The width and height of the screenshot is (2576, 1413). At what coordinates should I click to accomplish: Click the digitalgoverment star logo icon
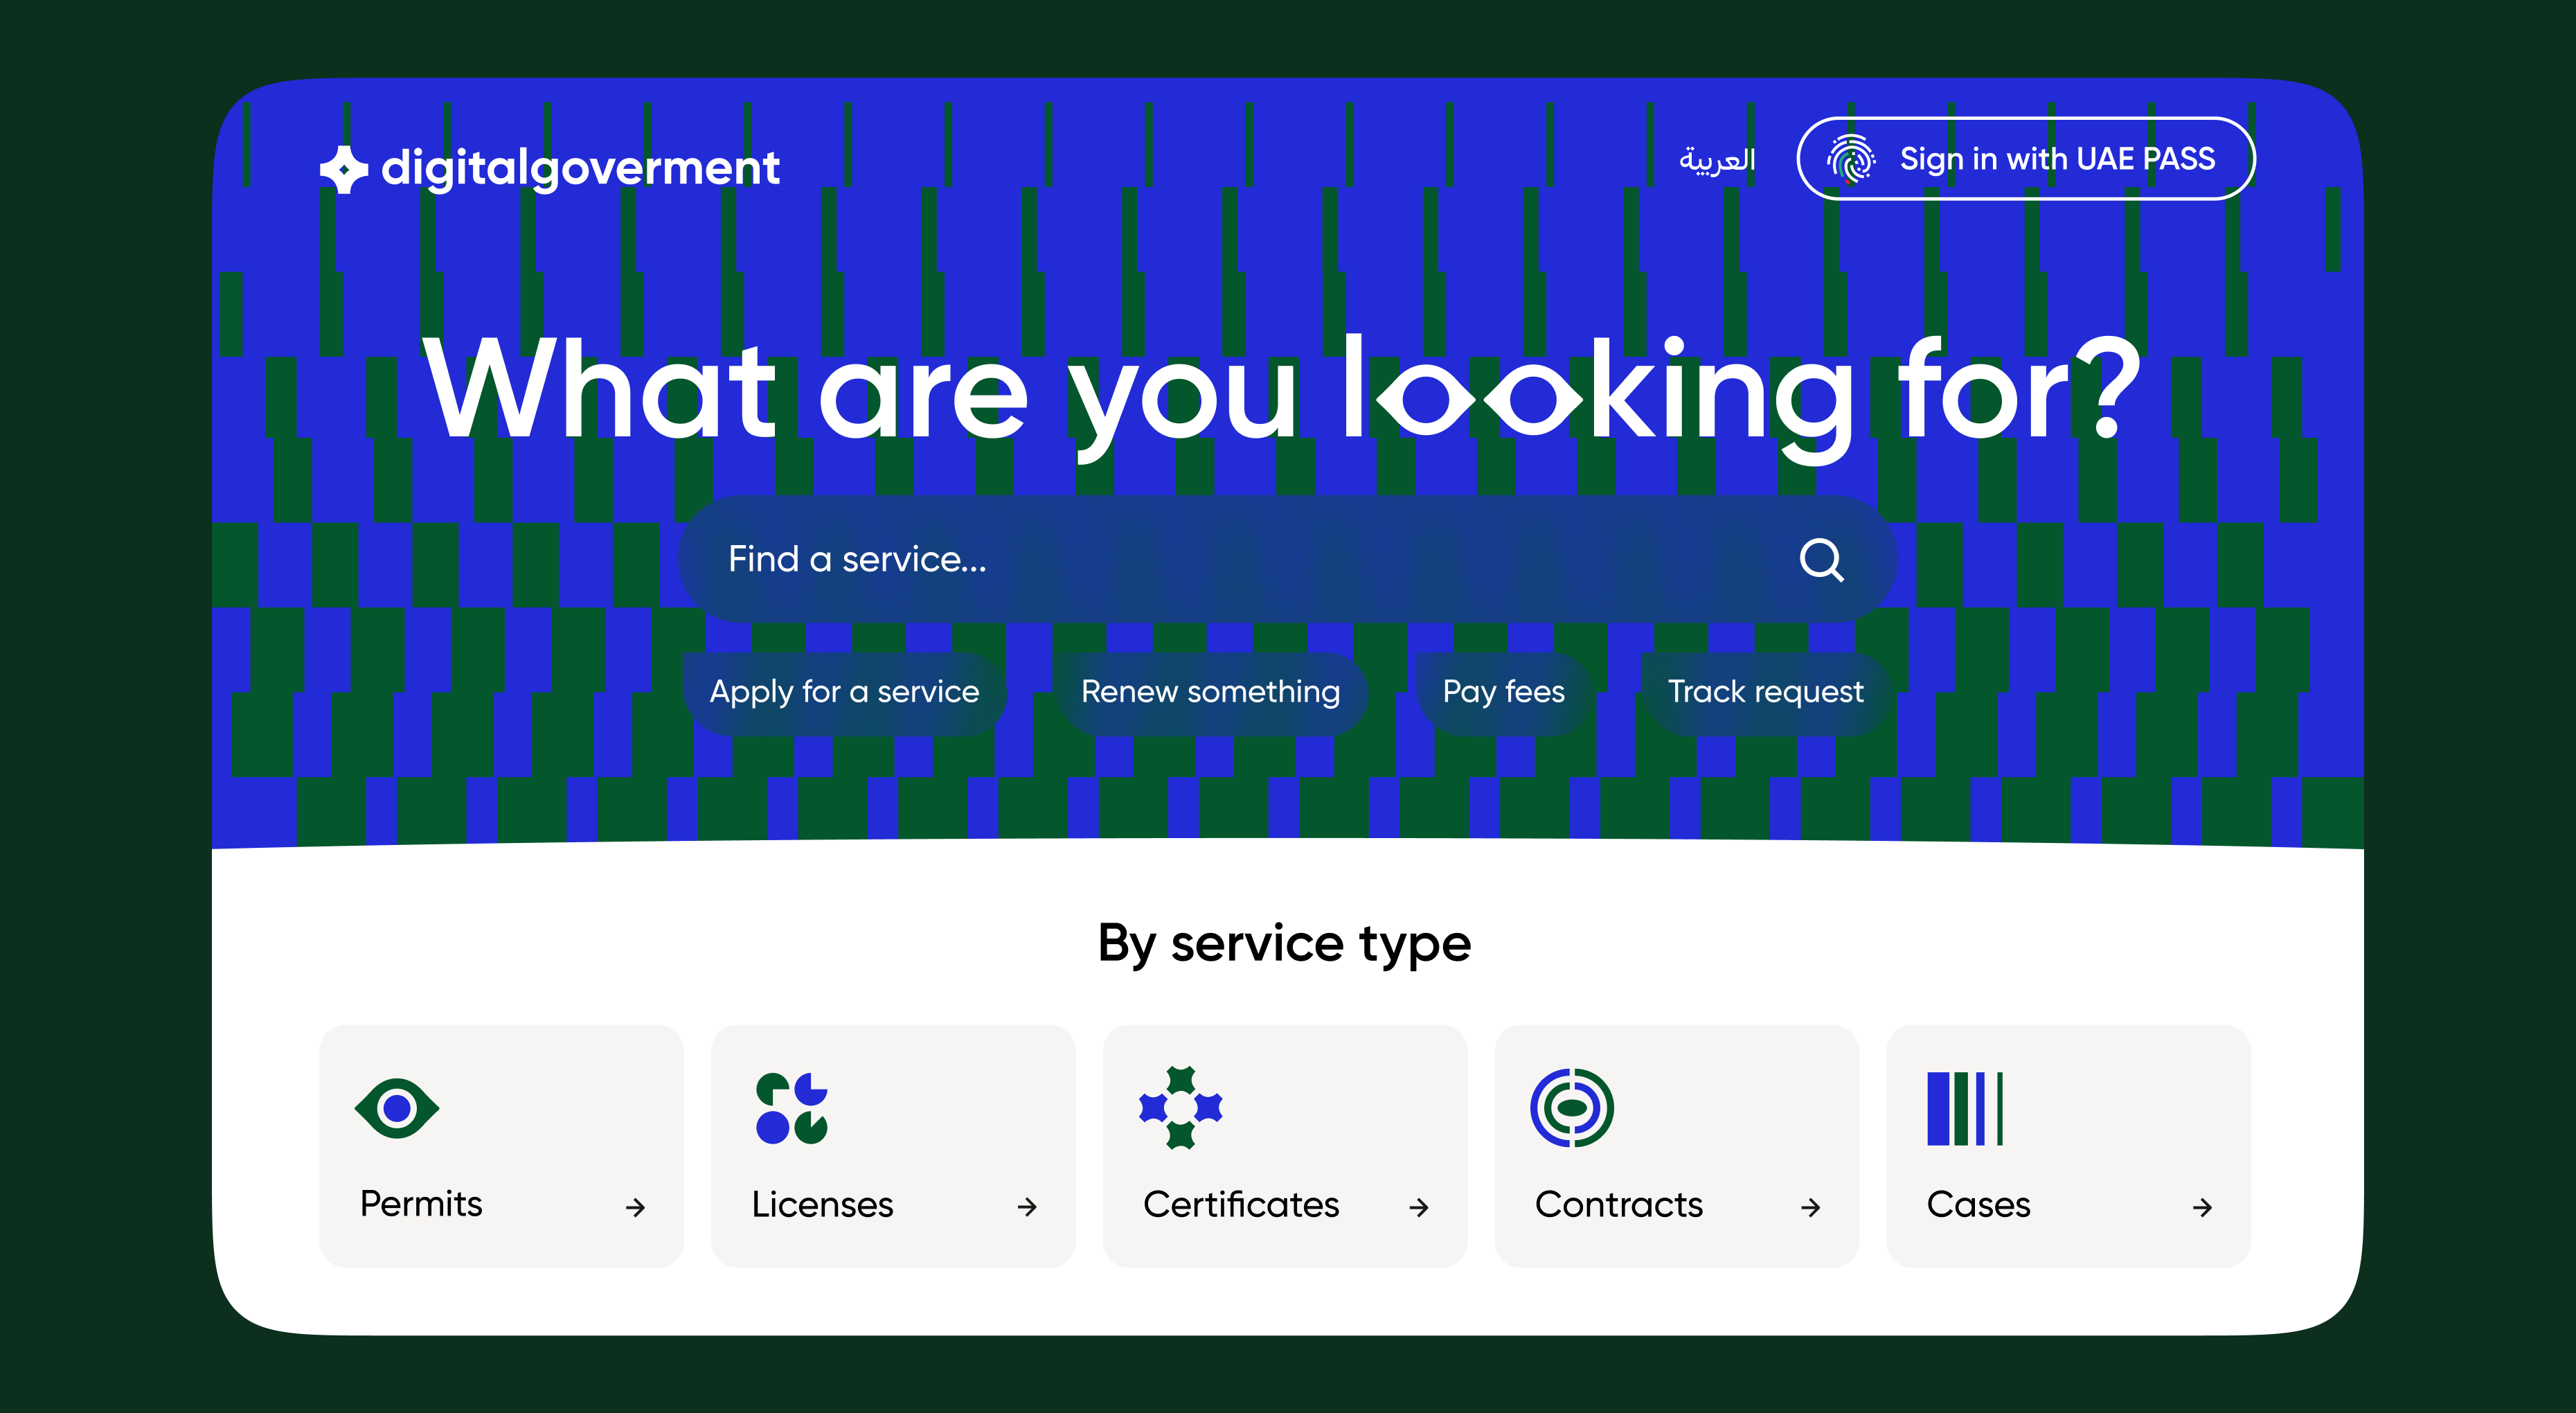pyautogui.click(x=344, y=169)
